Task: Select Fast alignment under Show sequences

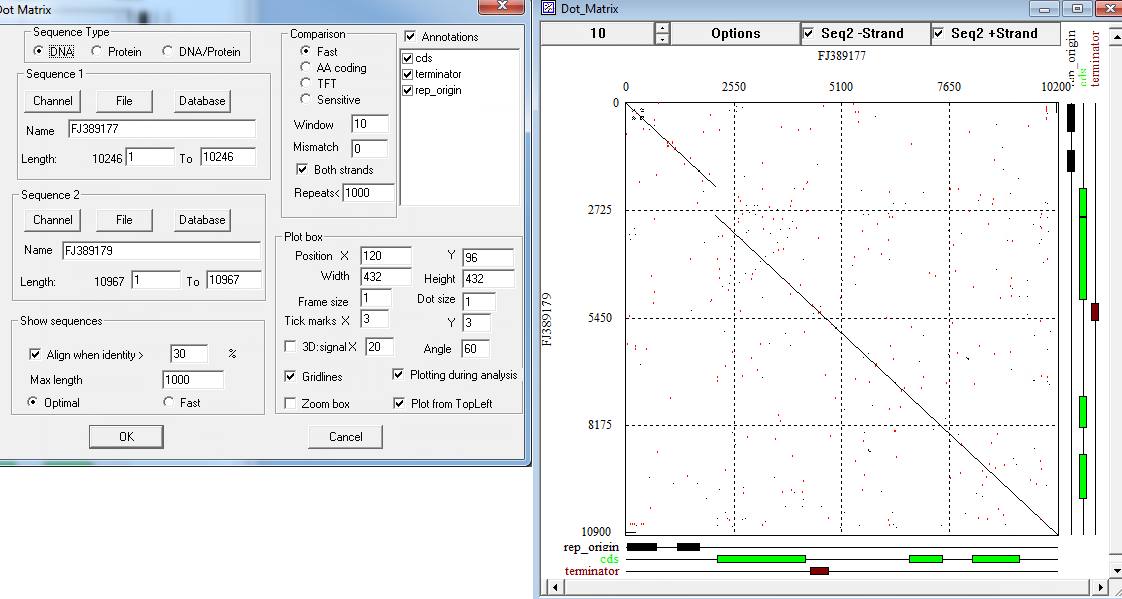Action: [168, 402]
